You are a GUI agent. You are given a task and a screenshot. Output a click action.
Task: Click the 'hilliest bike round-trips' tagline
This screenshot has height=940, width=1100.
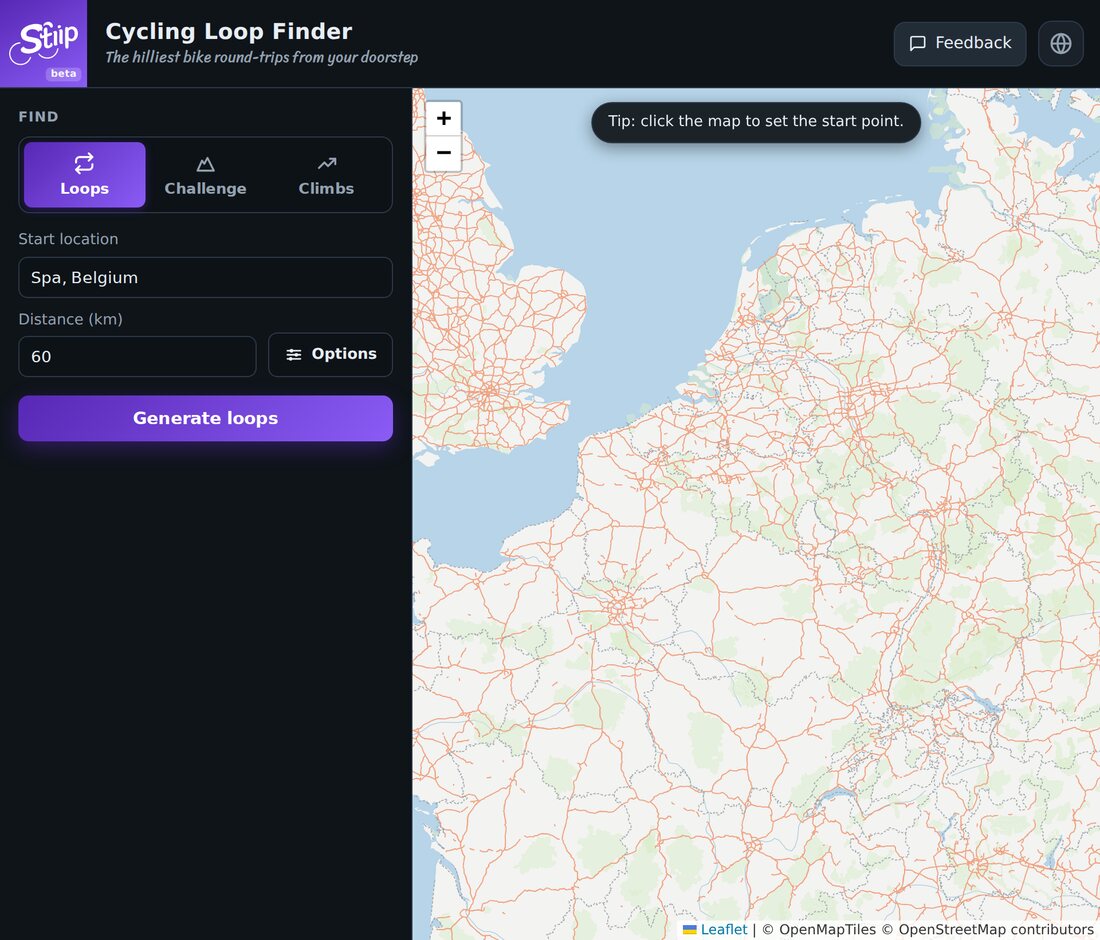pos(262,58)
